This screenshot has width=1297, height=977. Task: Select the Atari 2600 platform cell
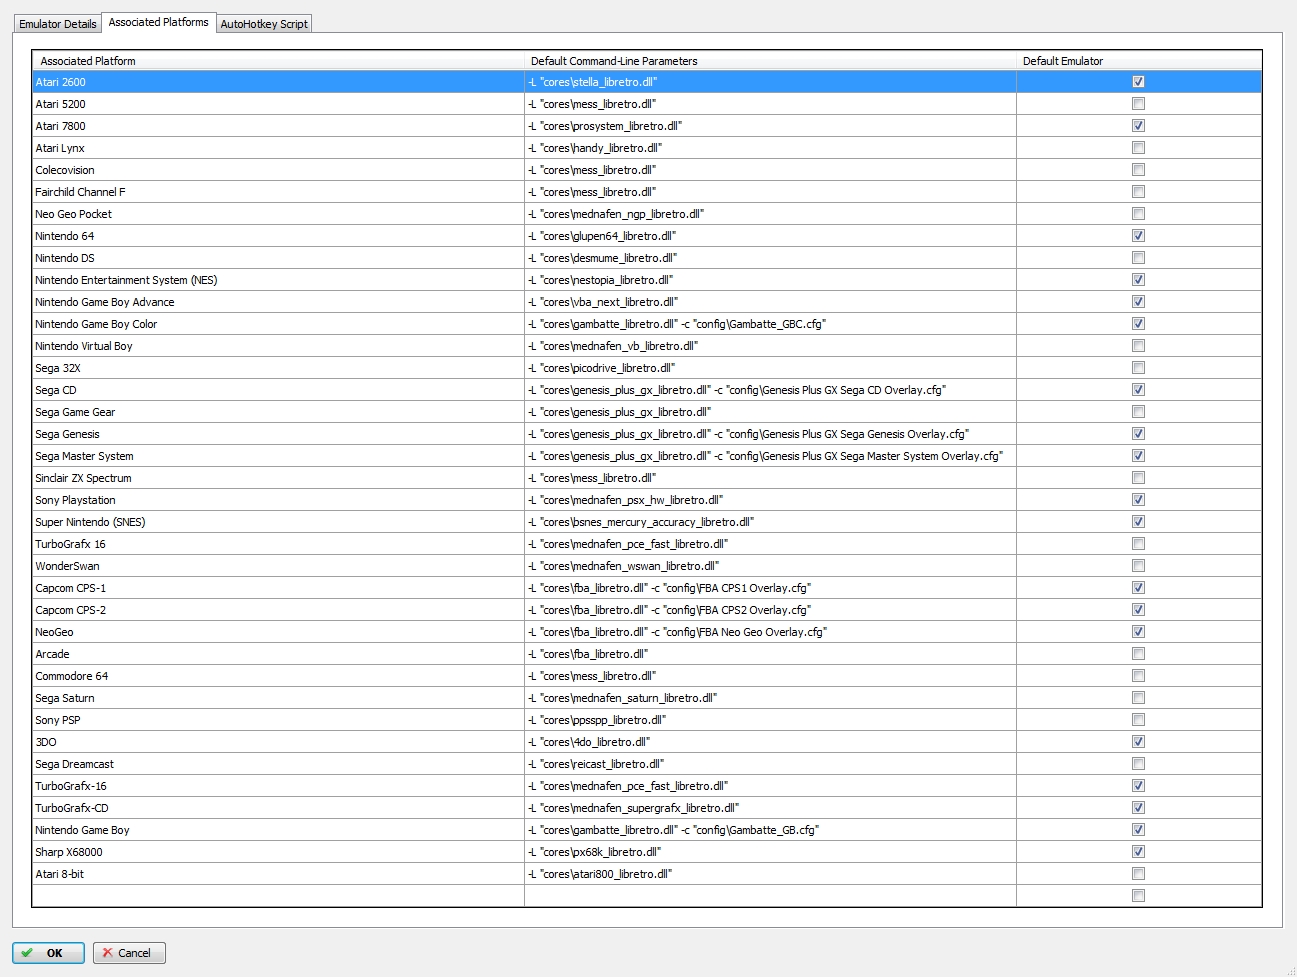coord(278,82)
